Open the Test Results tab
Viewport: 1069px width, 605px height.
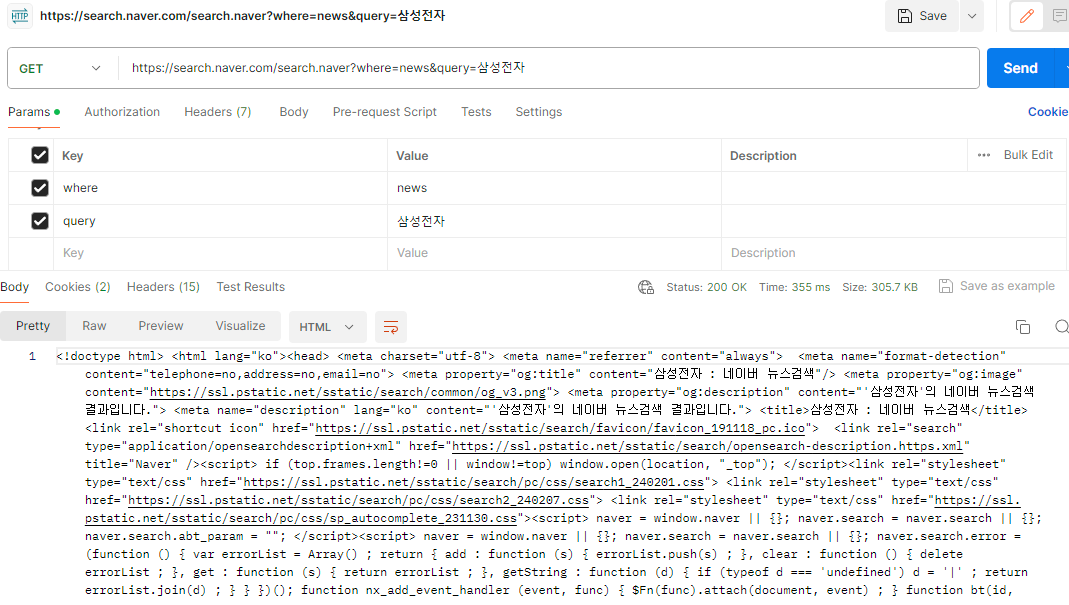pyautogui.click(x=251, y=287)
